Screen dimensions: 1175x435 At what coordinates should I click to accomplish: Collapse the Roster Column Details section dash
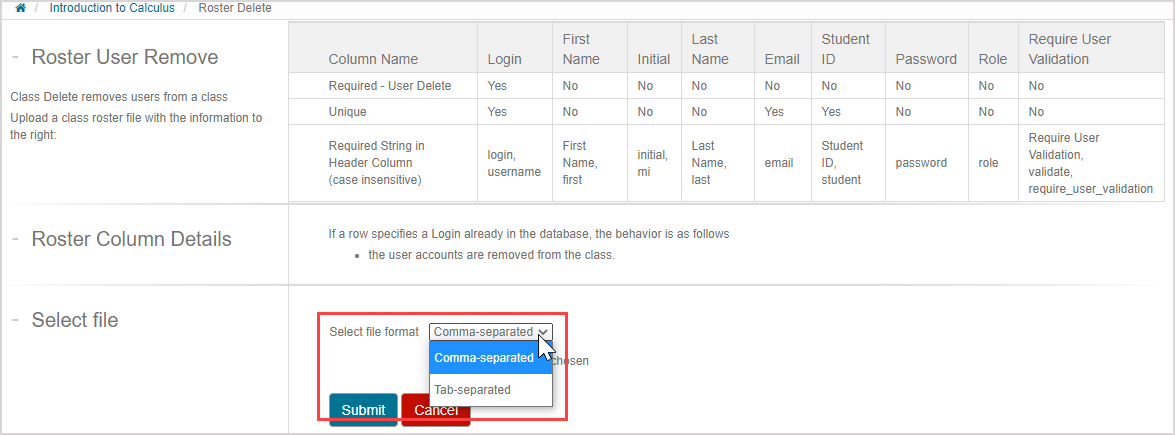point(16,239)
